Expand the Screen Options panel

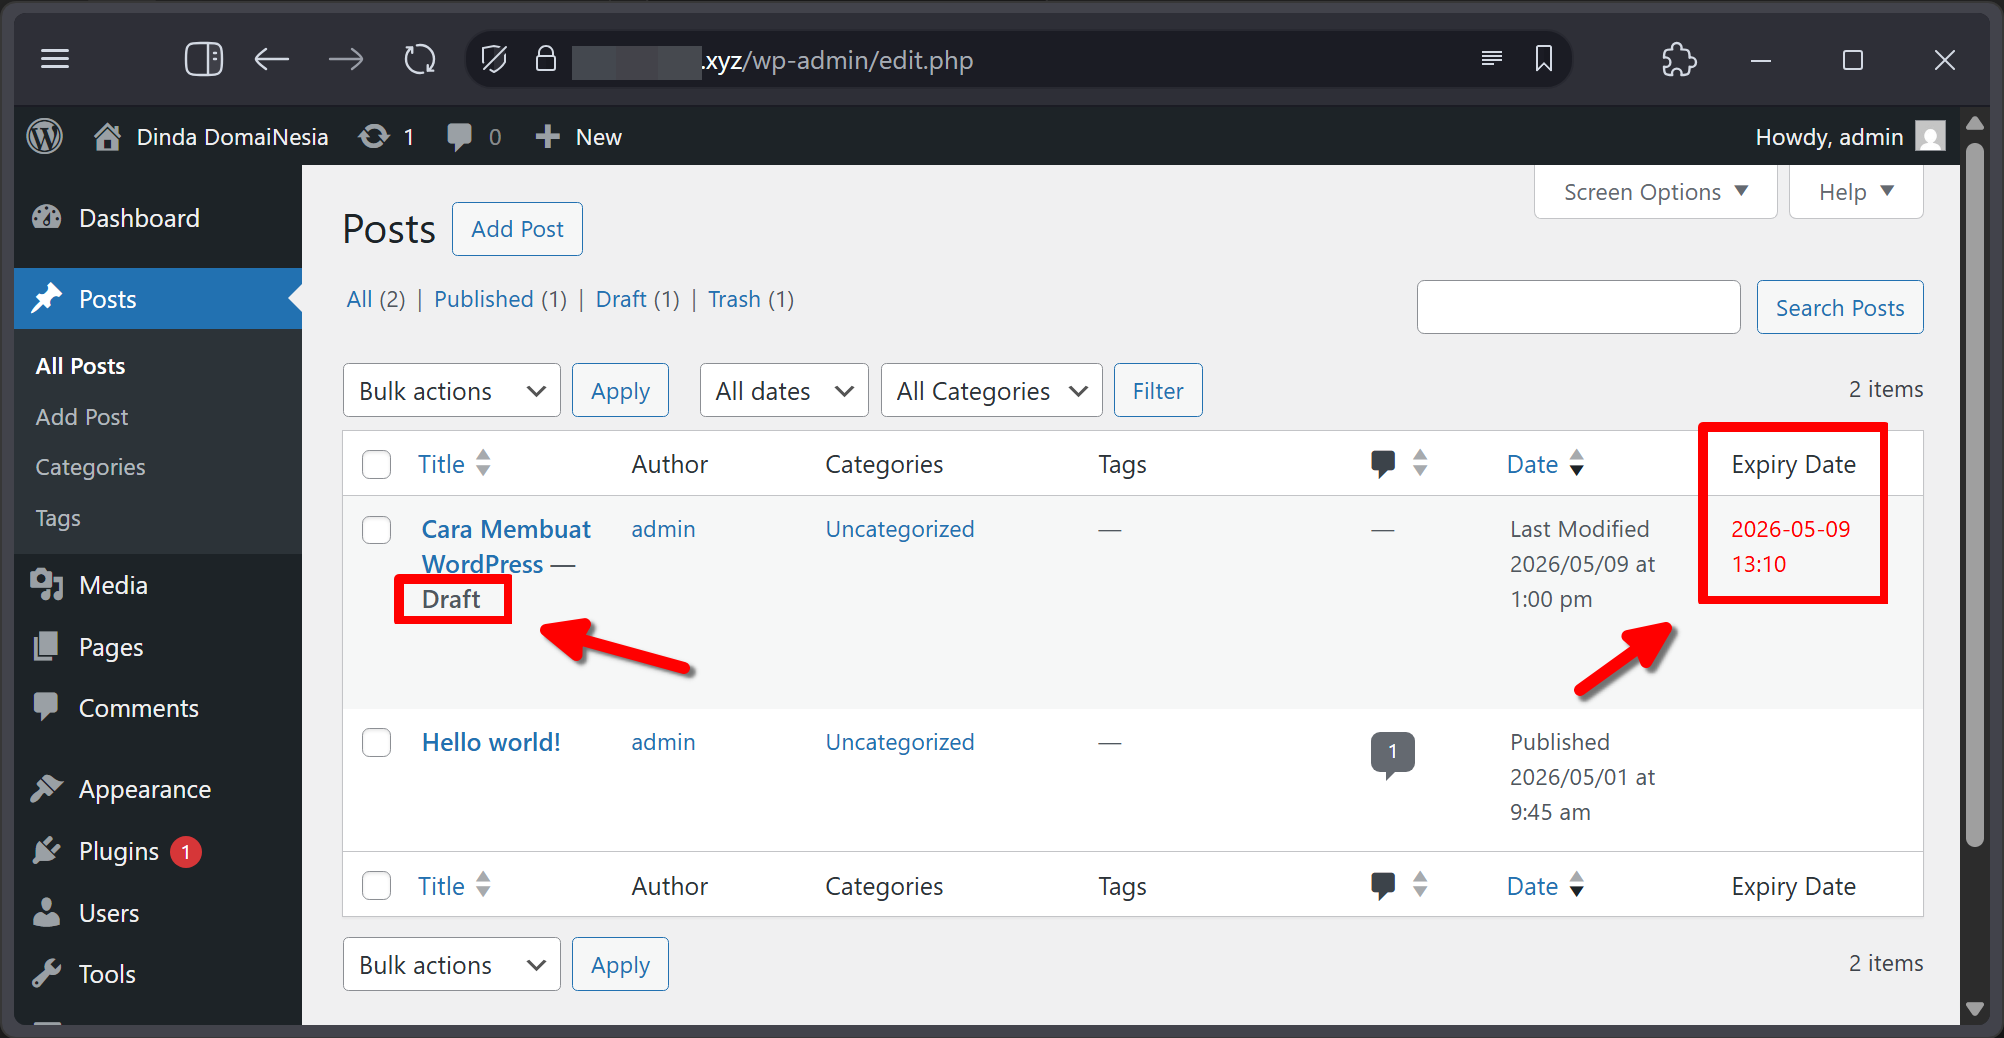click(x=1655, y=191)
